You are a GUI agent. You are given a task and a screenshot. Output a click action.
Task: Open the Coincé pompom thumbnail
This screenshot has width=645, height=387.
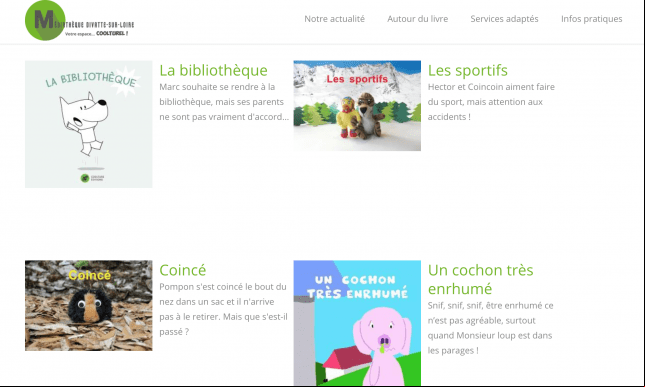pos(88,306)
